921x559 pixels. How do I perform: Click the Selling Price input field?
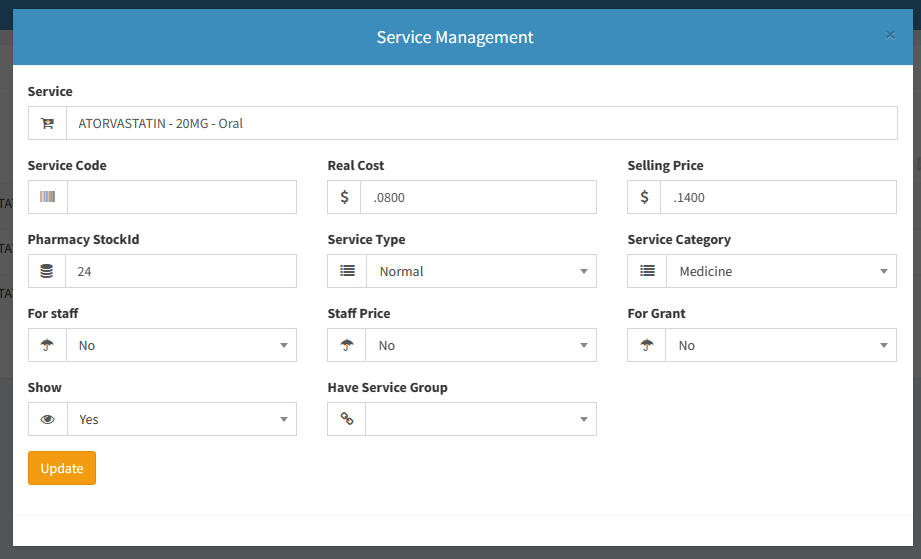(777, 198)
